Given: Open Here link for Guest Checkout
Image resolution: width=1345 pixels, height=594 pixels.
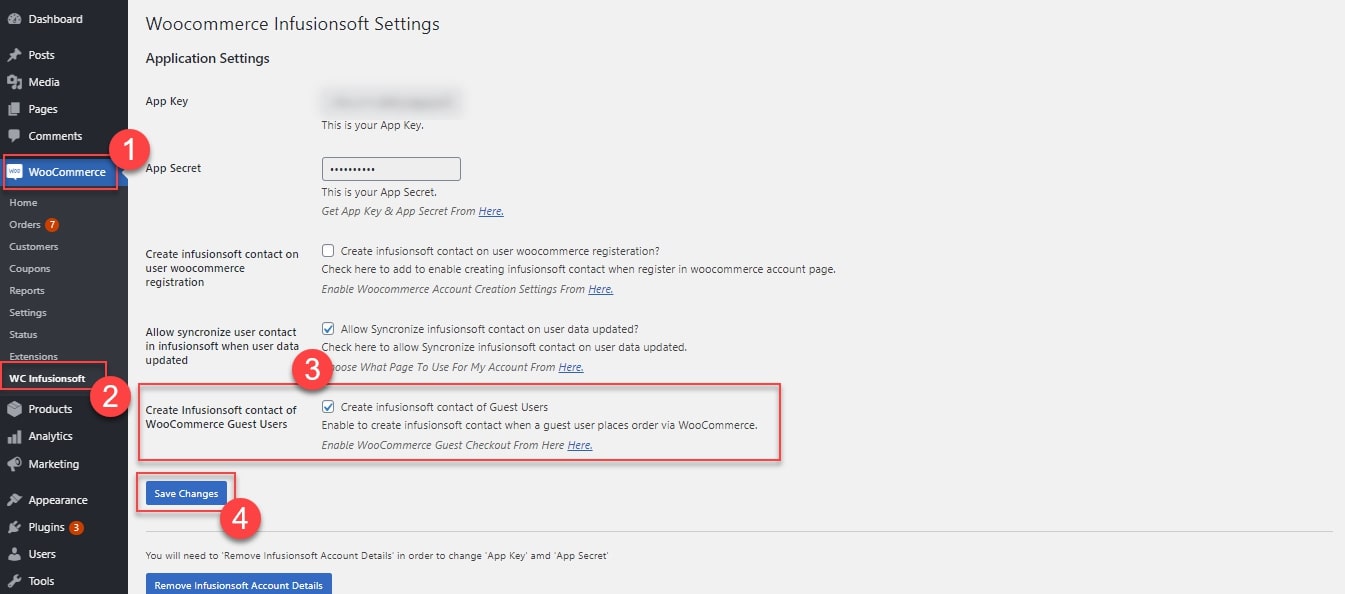Looking at the screenshot, I should click(x=580, y=445).
